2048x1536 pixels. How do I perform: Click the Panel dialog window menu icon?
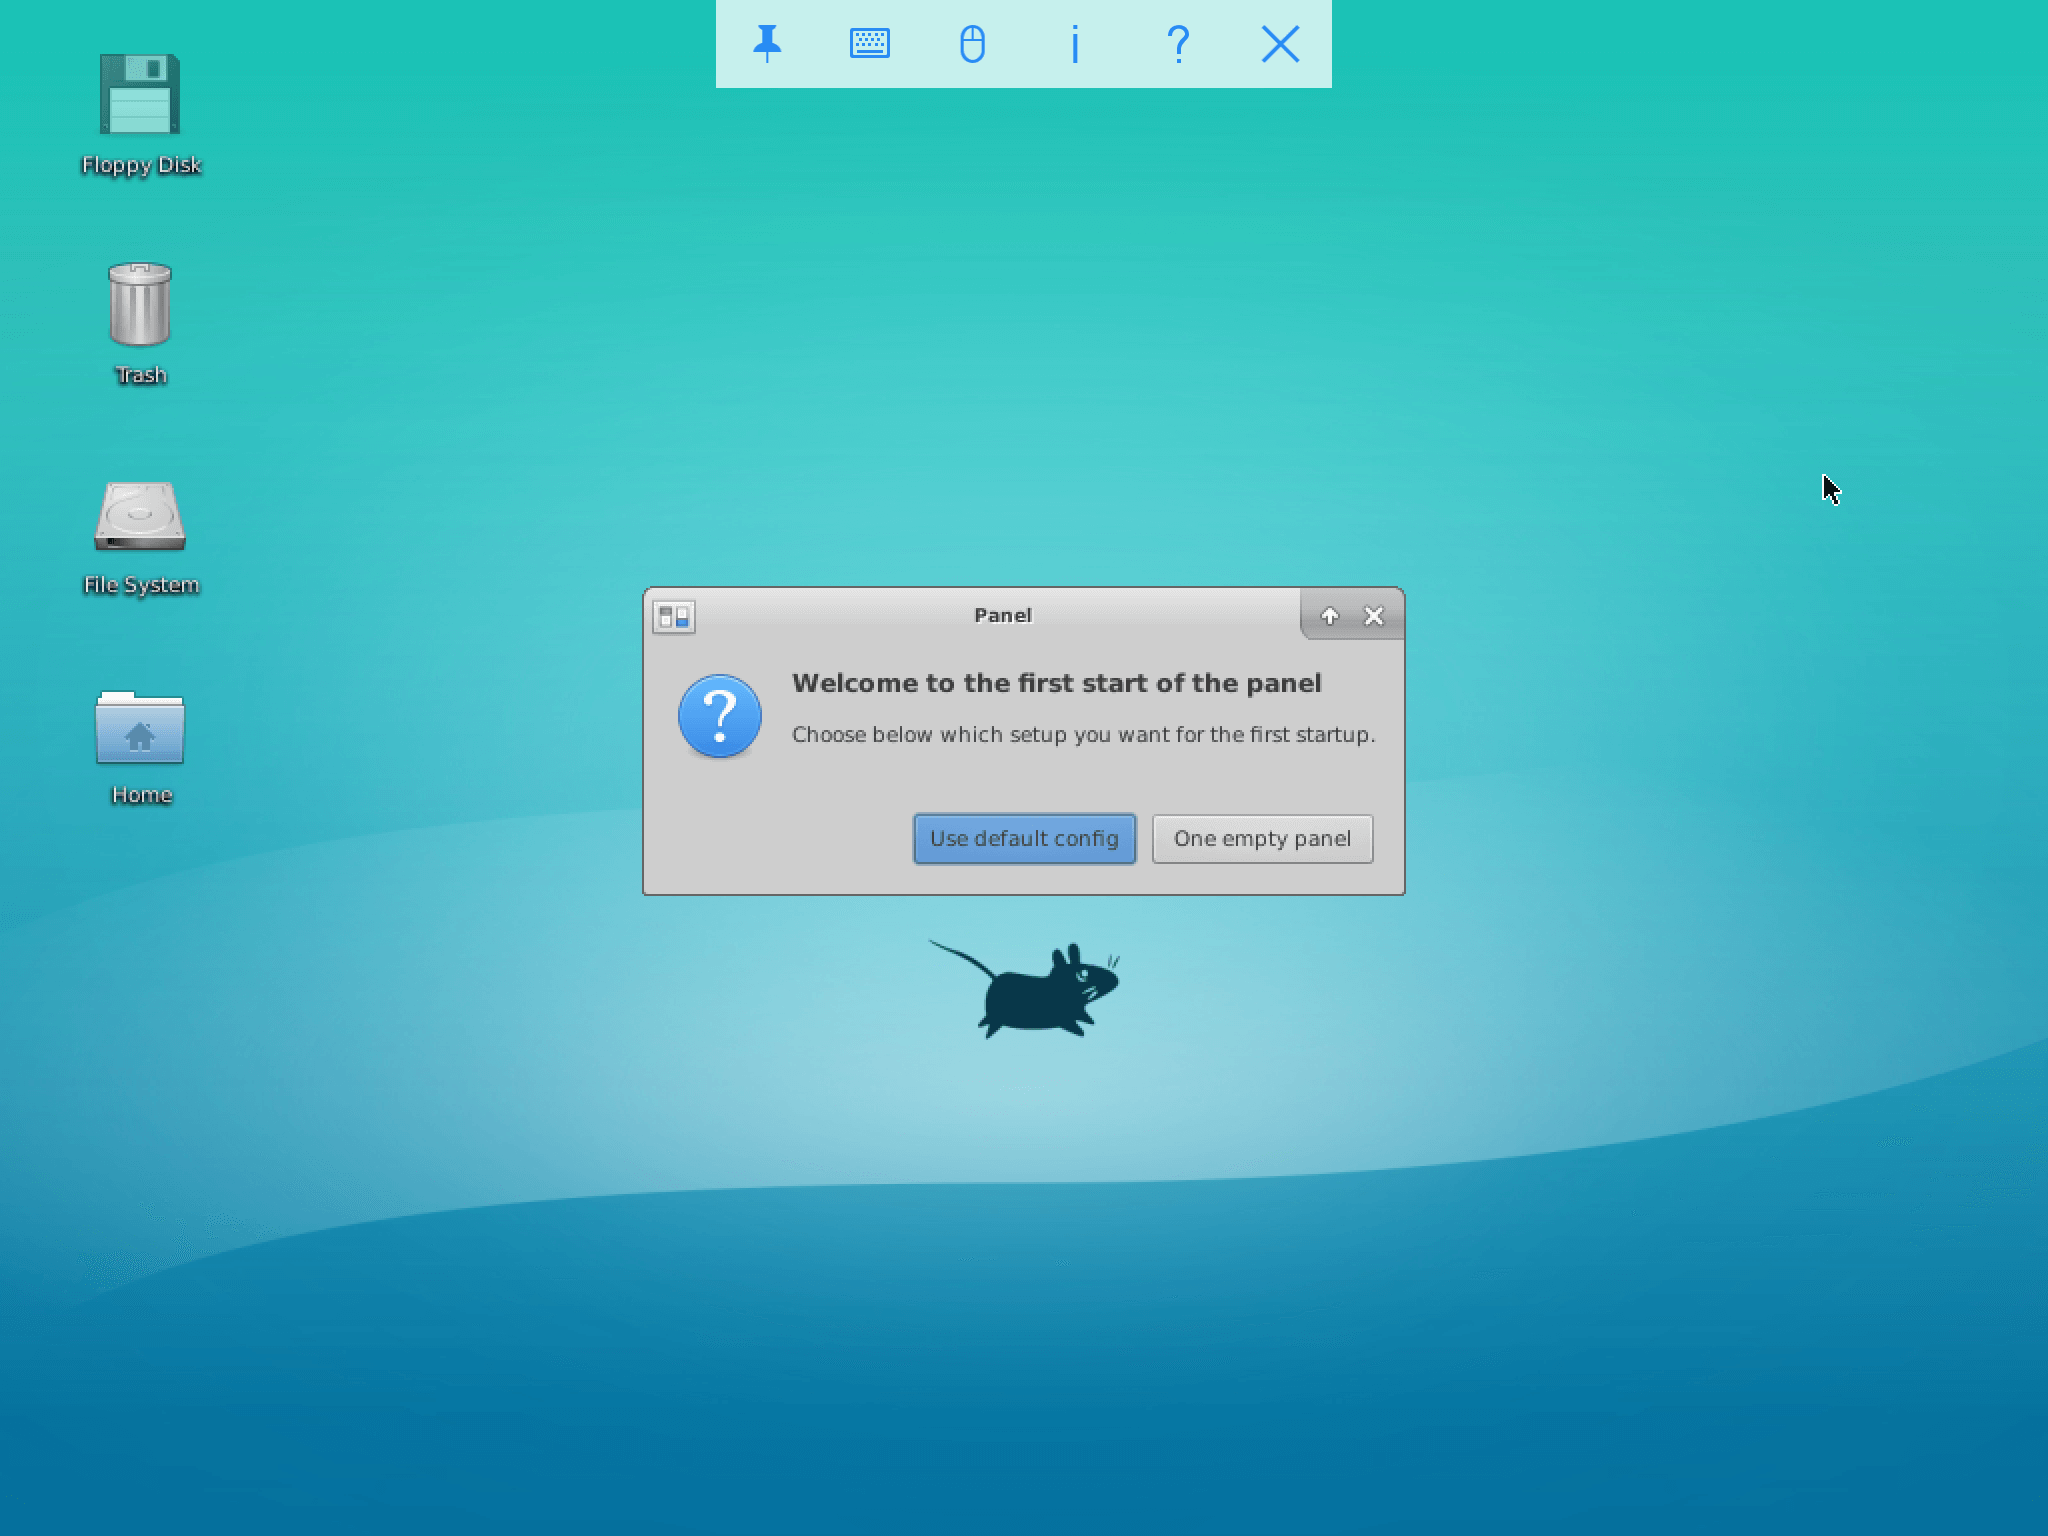click(x=674, y=616)
